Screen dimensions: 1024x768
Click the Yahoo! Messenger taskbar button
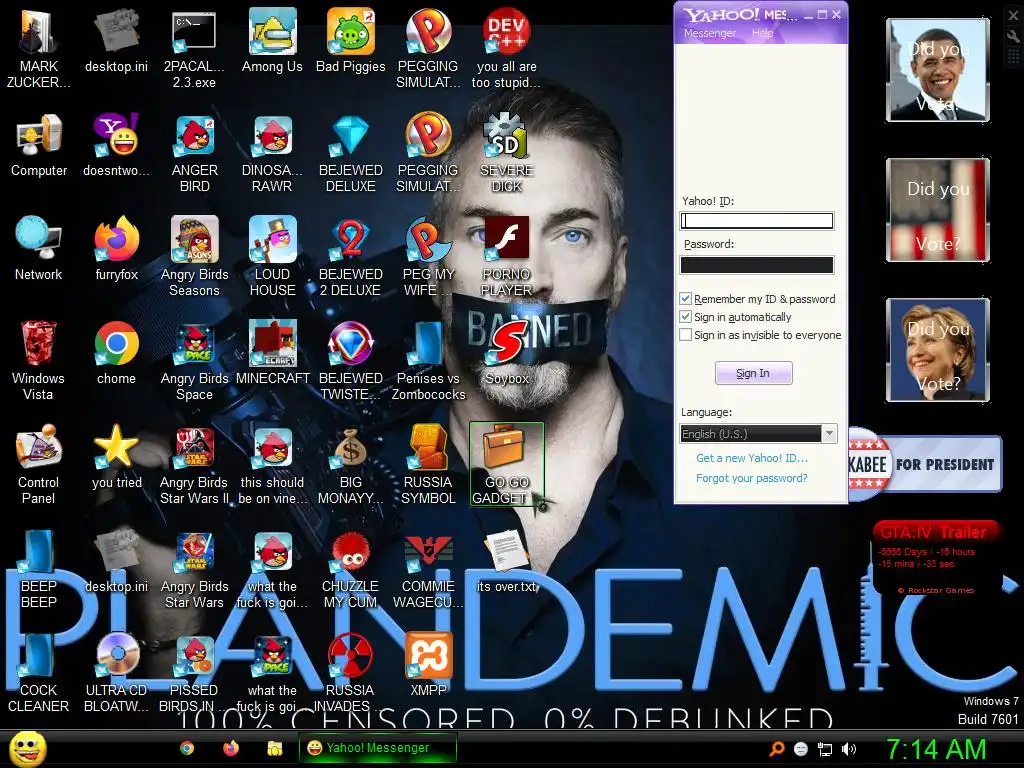377,748
